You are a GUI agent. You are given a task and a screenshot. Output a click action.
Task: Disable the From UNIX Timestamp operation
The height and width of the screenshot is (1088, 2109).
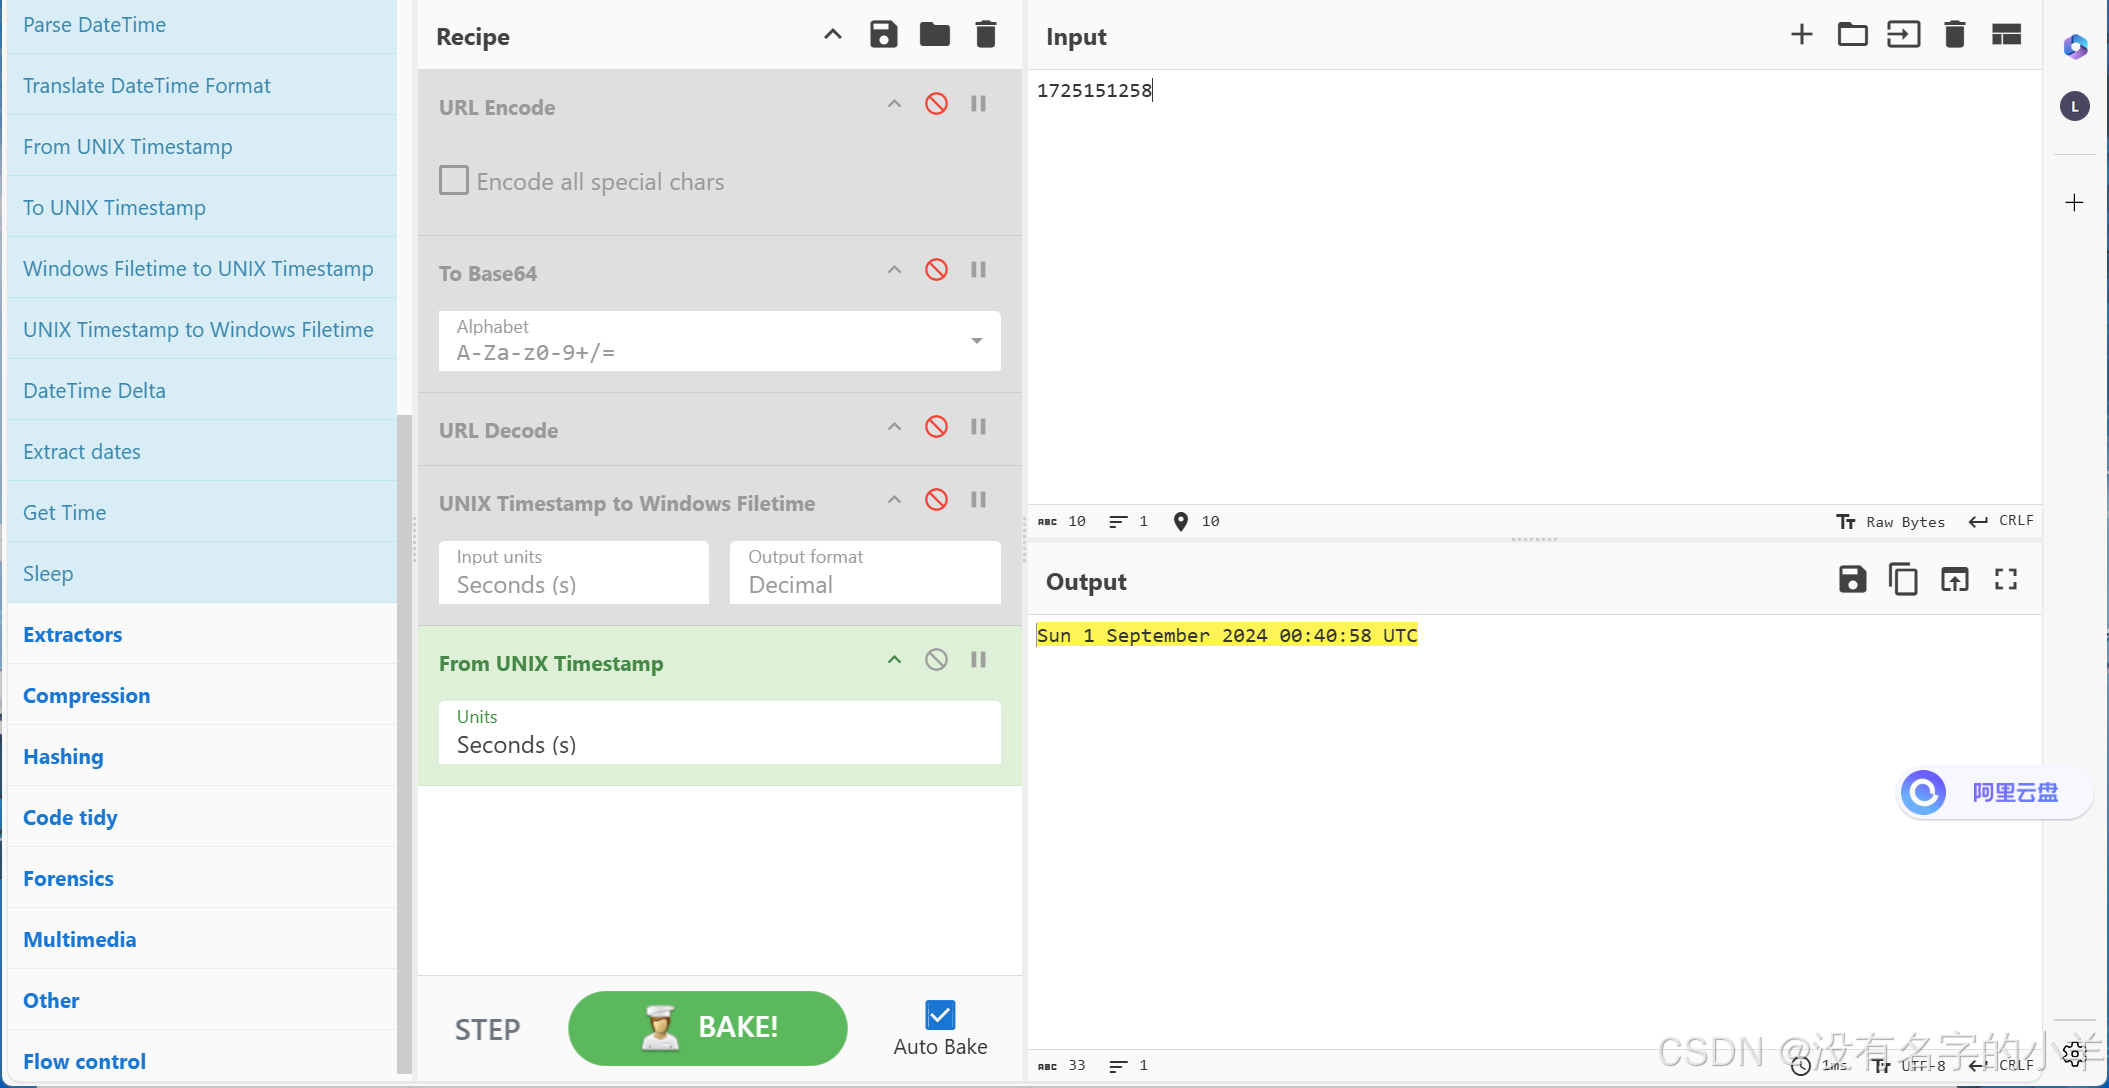pyautogui.click(x=936, y=660)
